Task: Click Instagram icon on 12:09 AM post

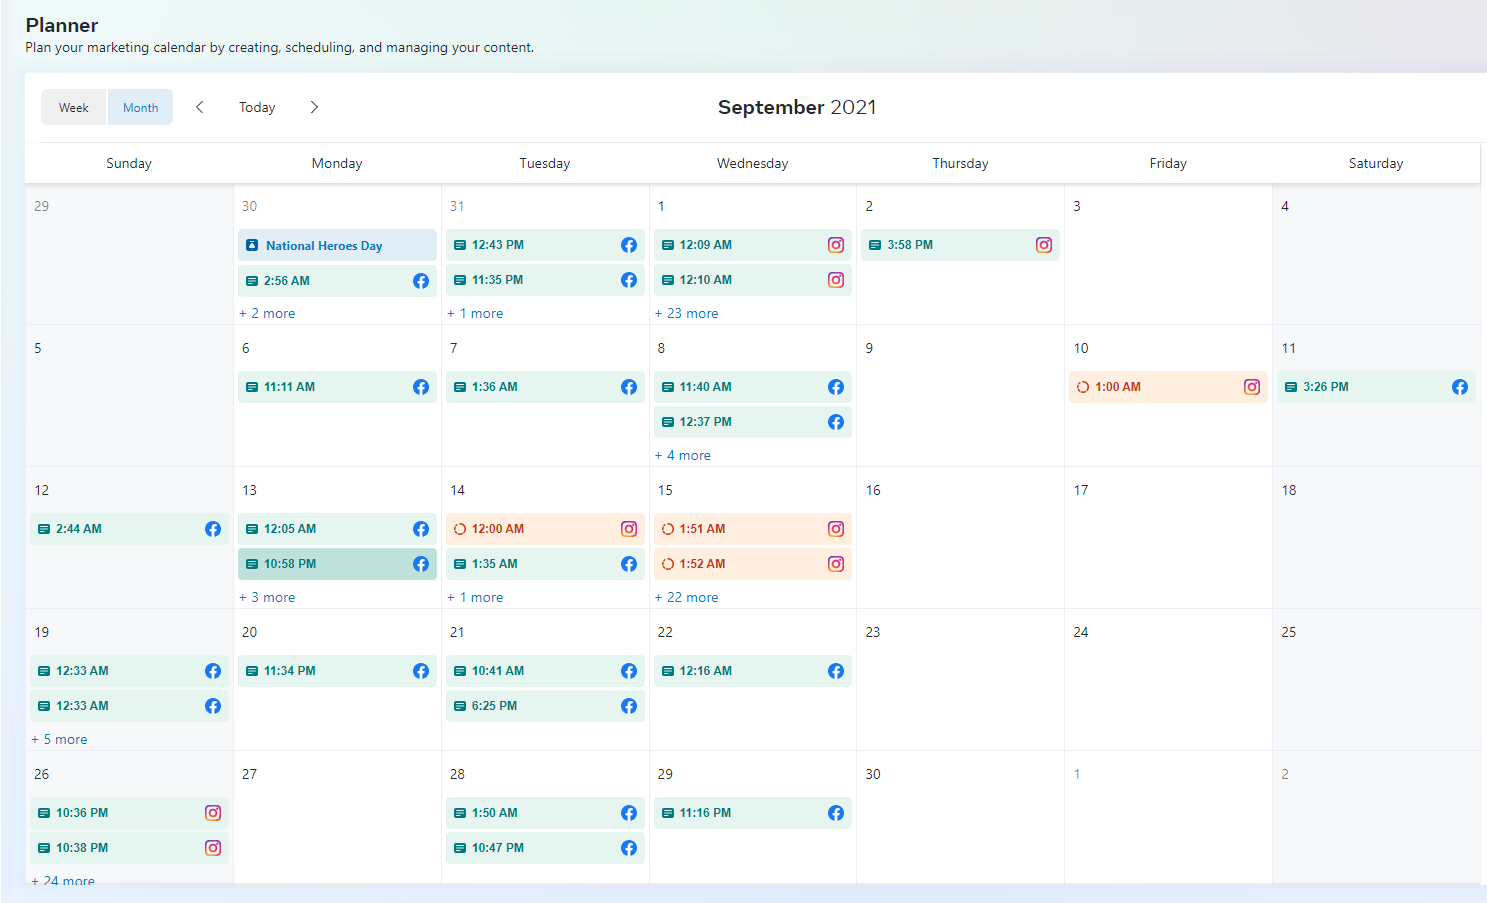Action: tap(836, 245)
